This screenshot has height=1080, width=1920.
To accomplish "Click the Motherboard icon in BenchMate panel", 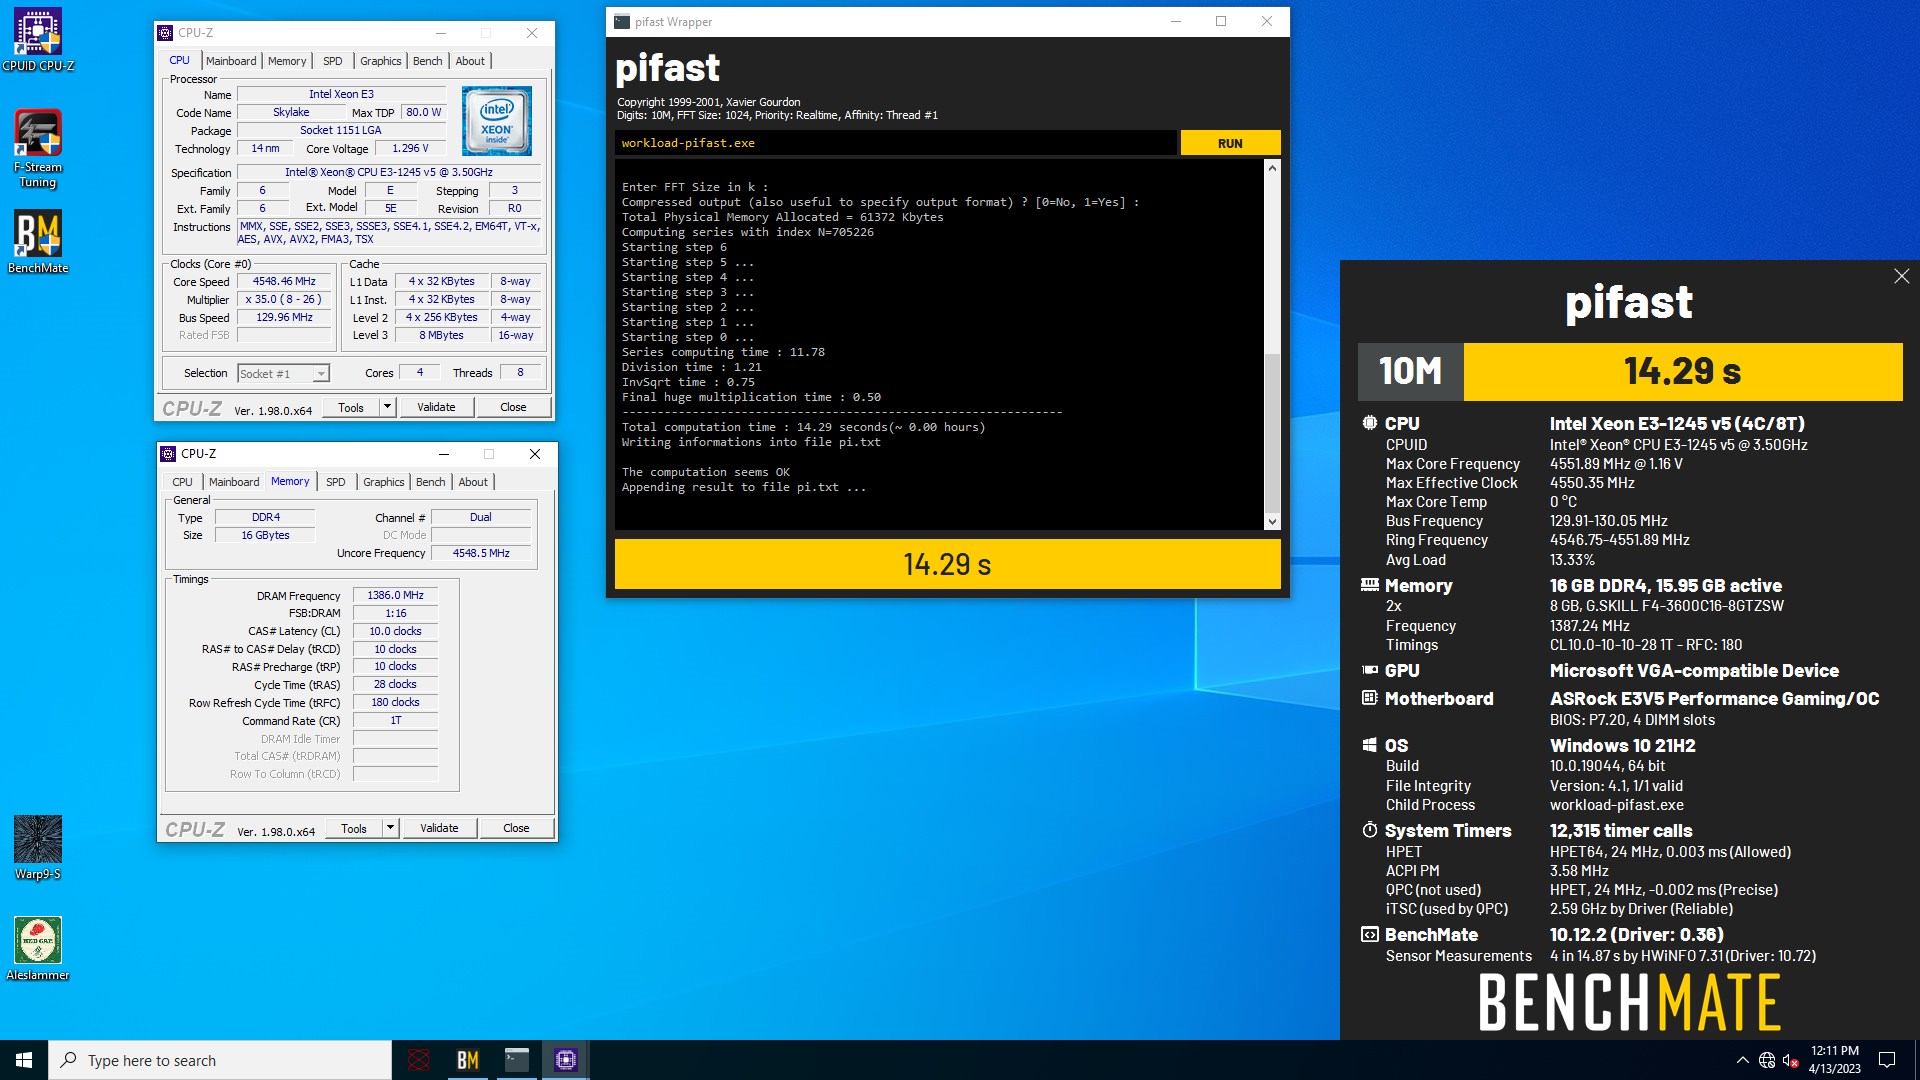I will 1370,698.
